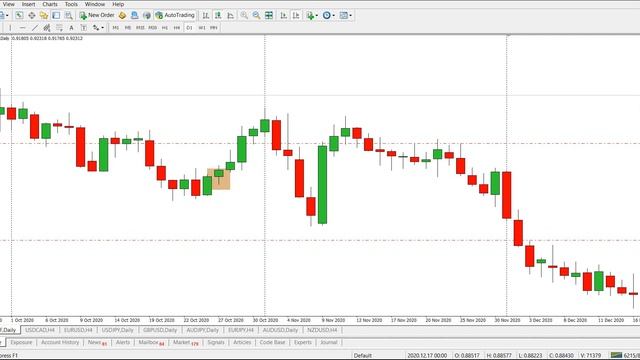Zoom out of the chart
Image resolution: width=640 pixels, height=360 pixels.
coord(256,16)
